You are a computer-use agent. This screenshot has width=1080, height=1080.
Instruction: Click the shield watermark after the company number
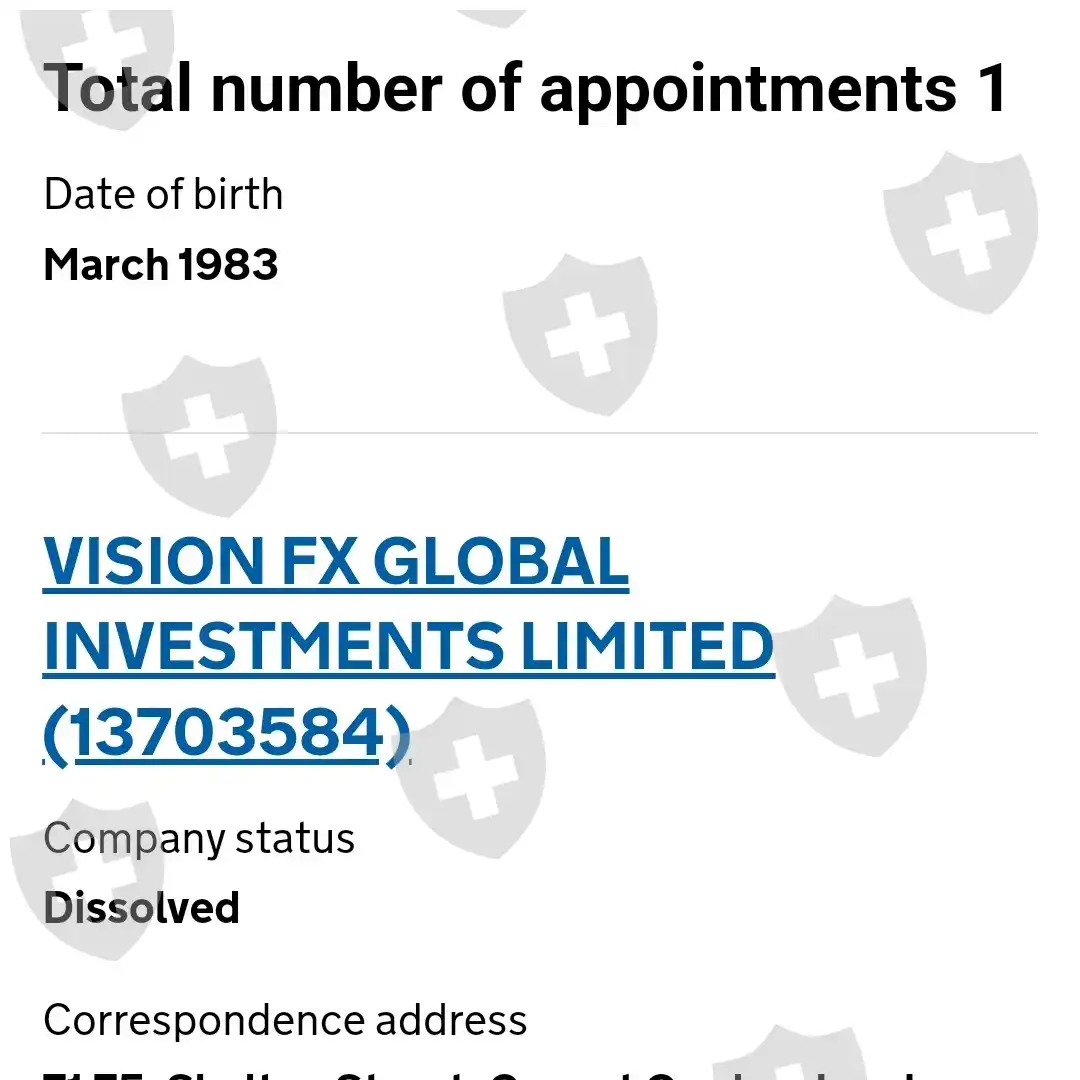(470, 776)
